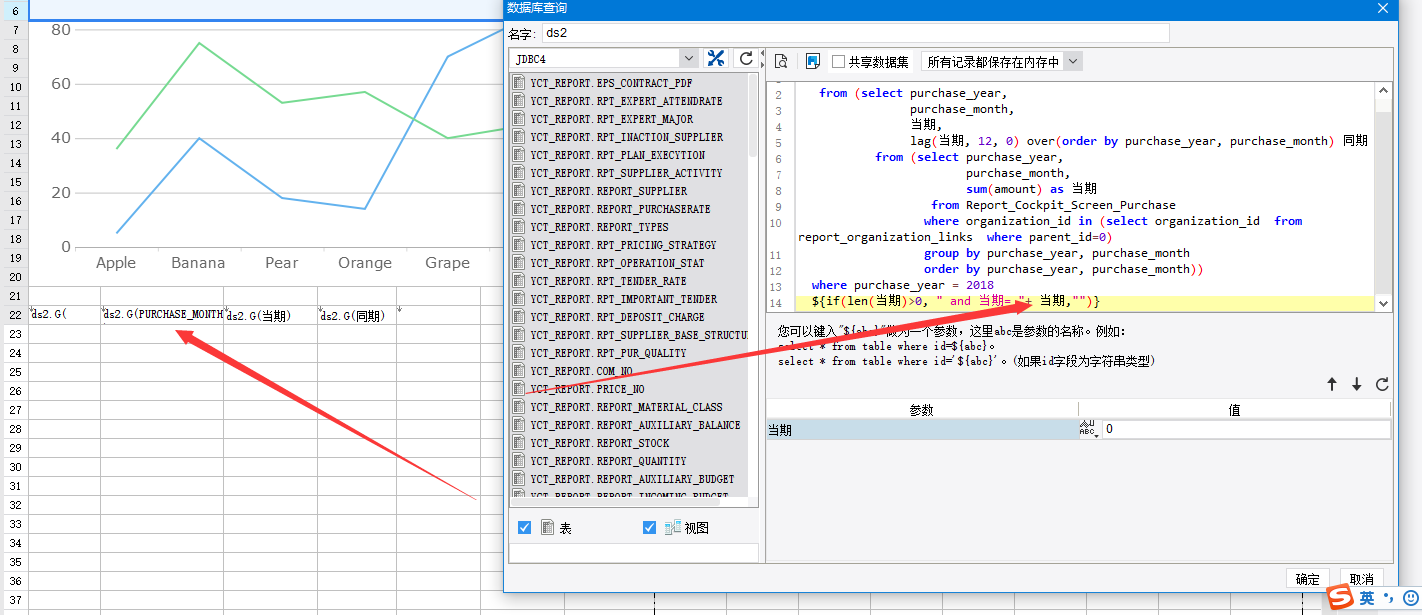Viewport: 1422px width, 615px height.
Task: Select spreadsheet cell ds2.G(PURCHASE_MONTH
Action: [x=162, y=315]
